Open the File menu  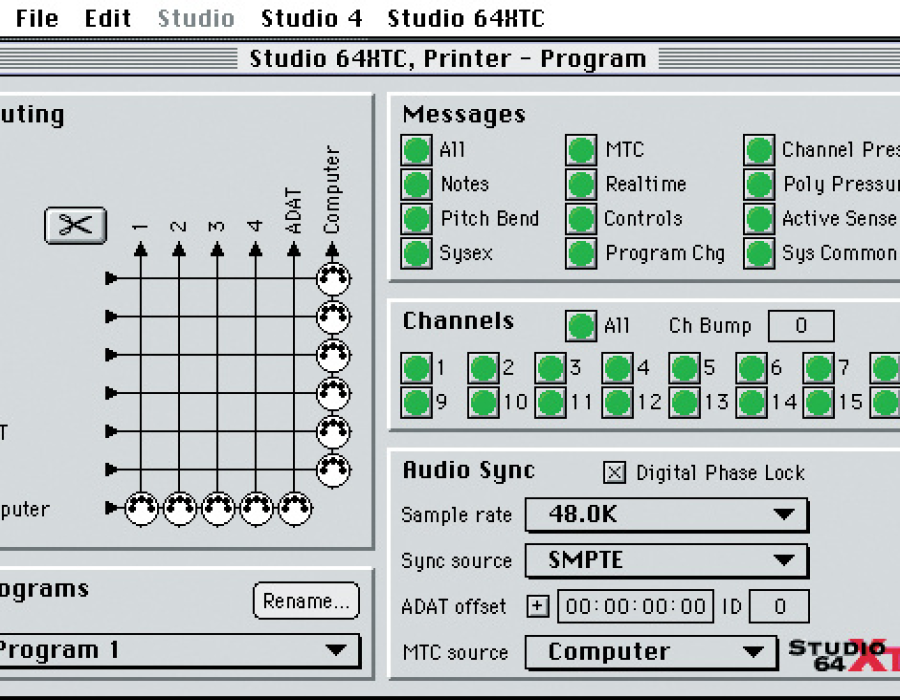(x=37, y=18)
